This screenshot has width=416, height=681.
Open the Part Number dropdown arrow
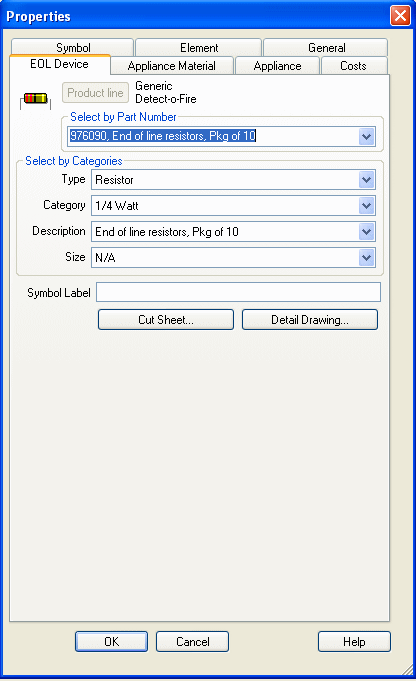click(x=366, y=136)
